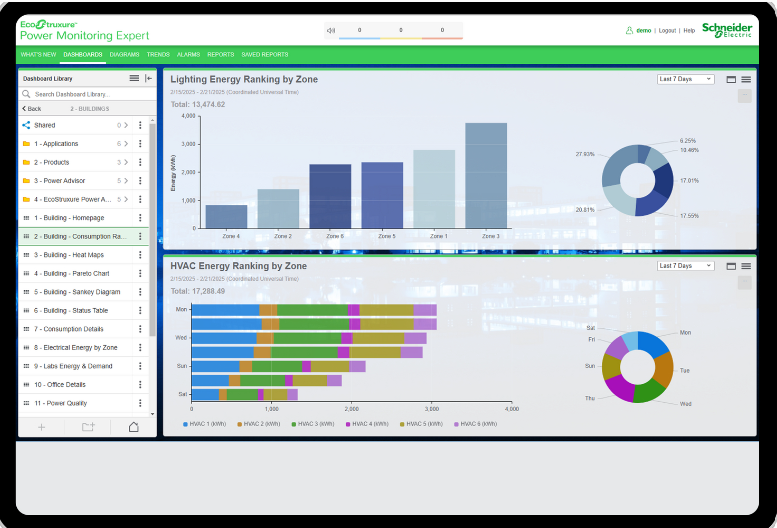Click in the Search Dashboard Library field
The height and width of the screenshot is (528, 777).
pos(87,94)
